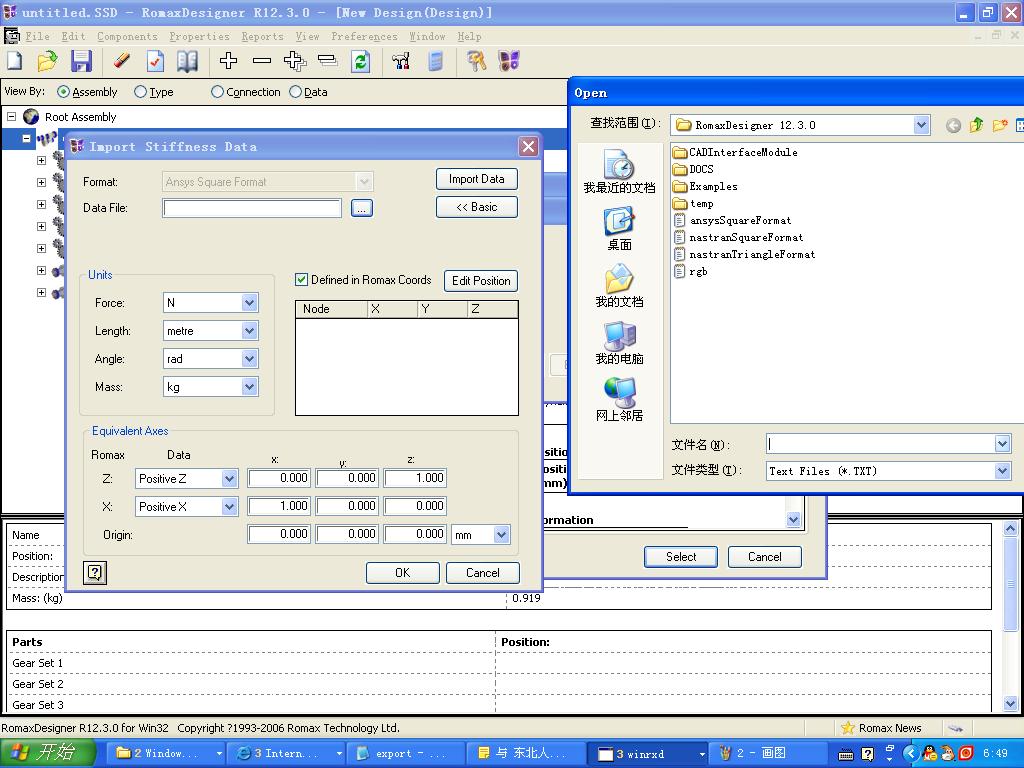Click OK in Import Stiffness Data dialog

click(403, 573)
